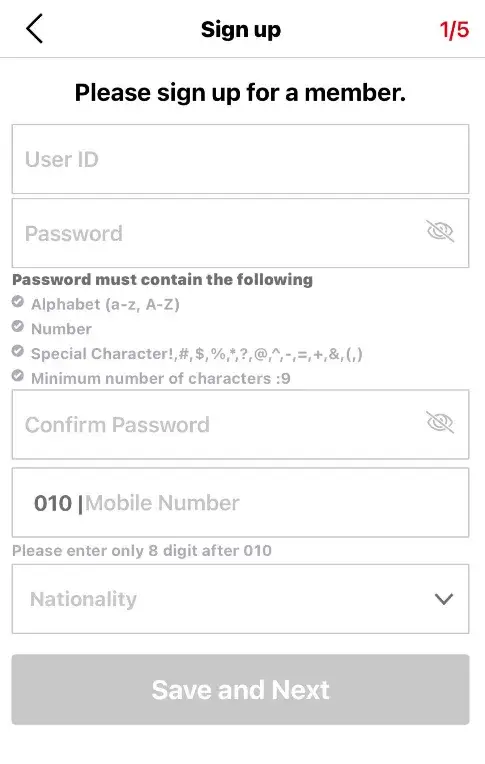Click the Number requirement check icon
This screenshot has height=764, width=485.
(18, 326)
